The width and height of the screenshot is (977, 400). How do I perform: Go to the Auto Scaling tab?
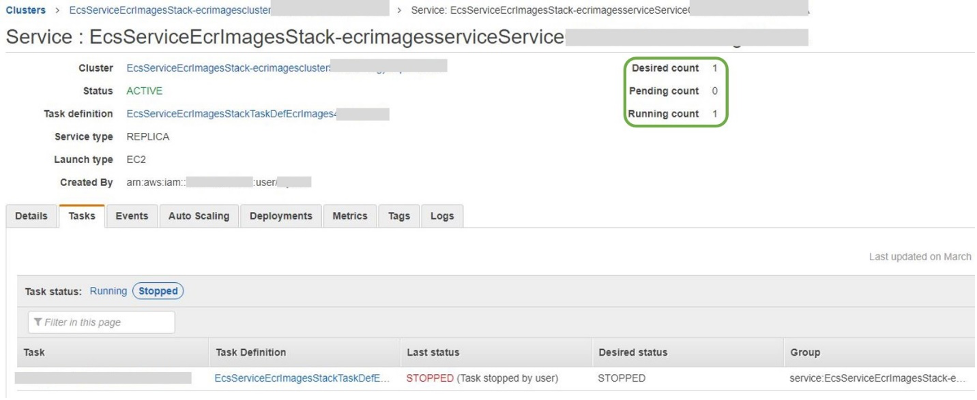click(x=199, y=216)
